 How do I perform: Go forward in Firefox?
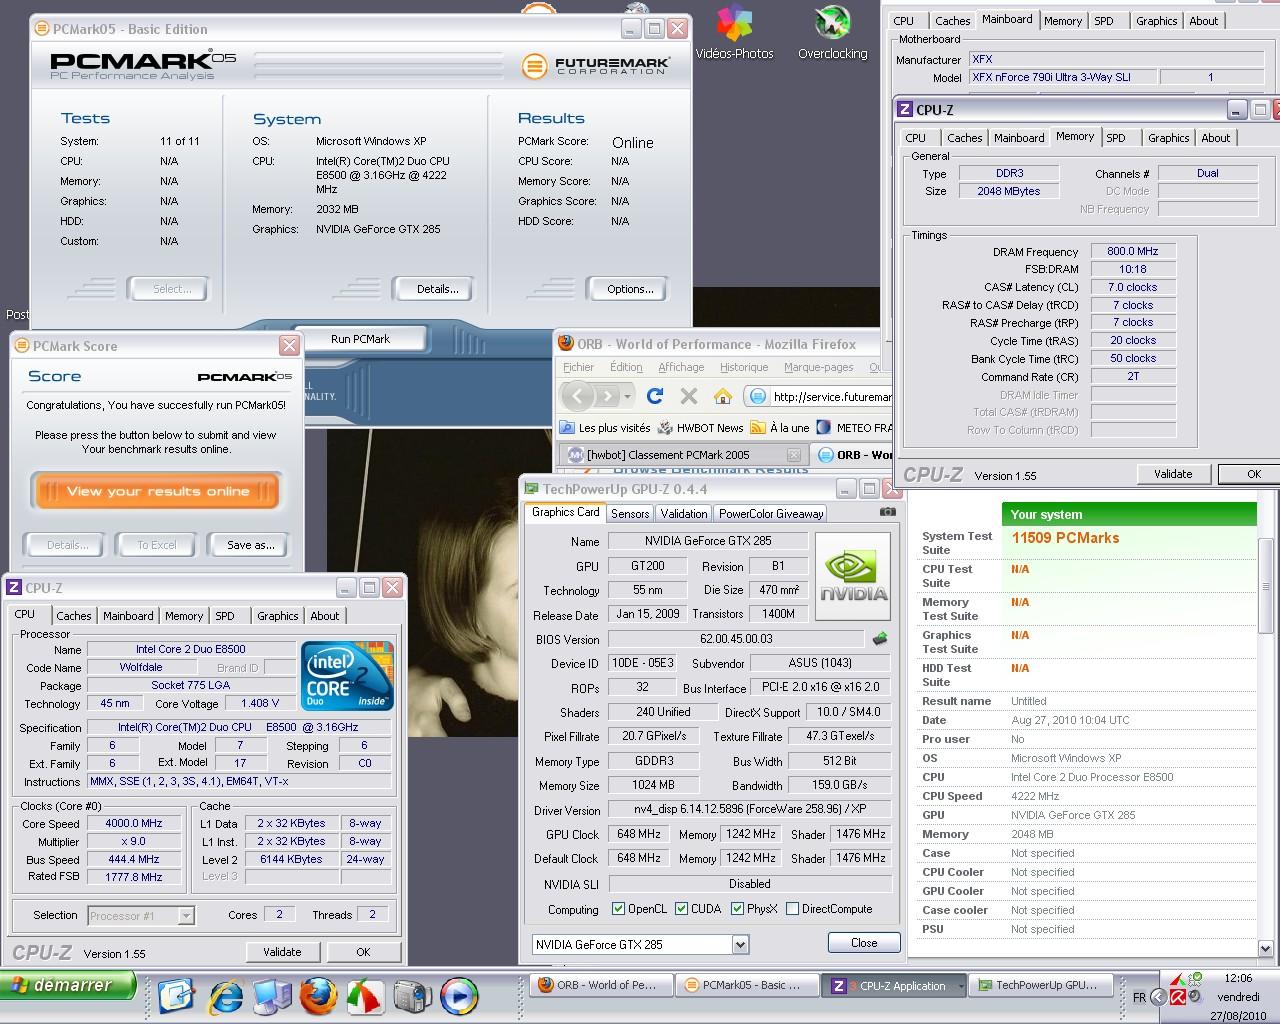pyautogui.click(x=607, y=396)
